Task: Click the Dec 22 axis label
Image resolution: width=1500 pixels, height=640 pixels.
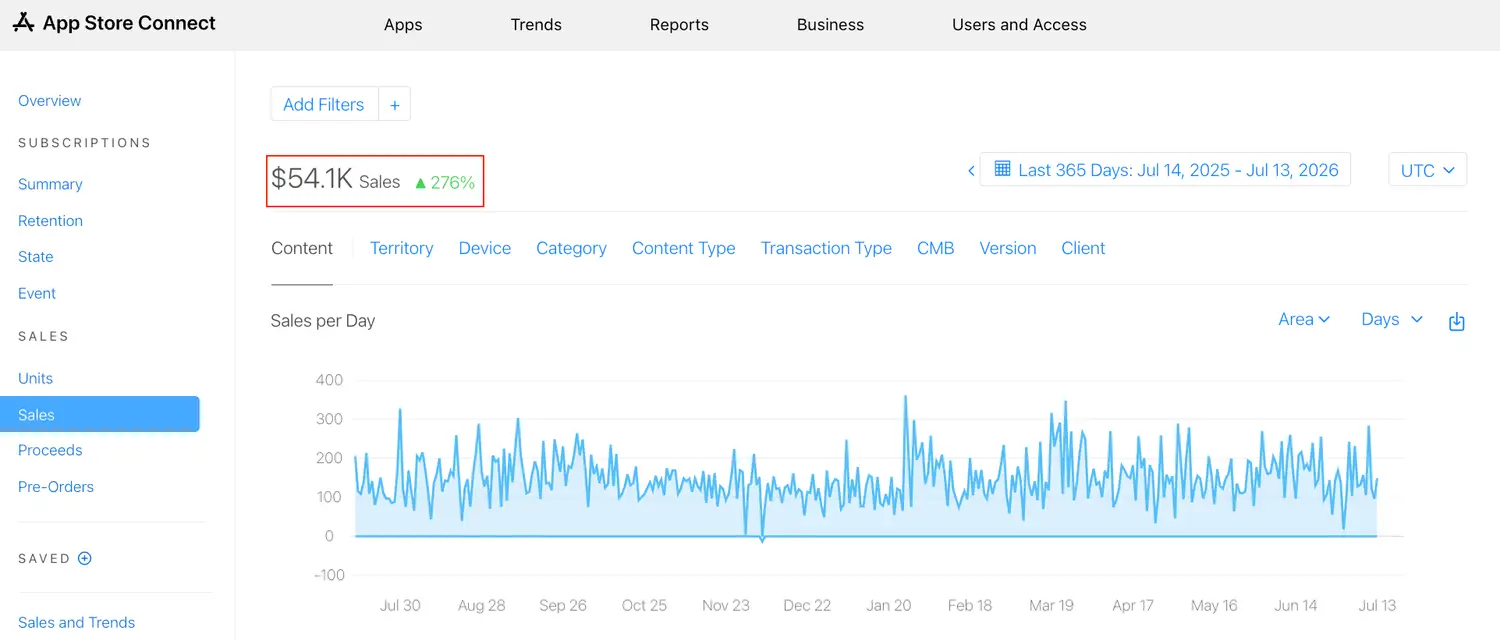Action: coord(807,606)
